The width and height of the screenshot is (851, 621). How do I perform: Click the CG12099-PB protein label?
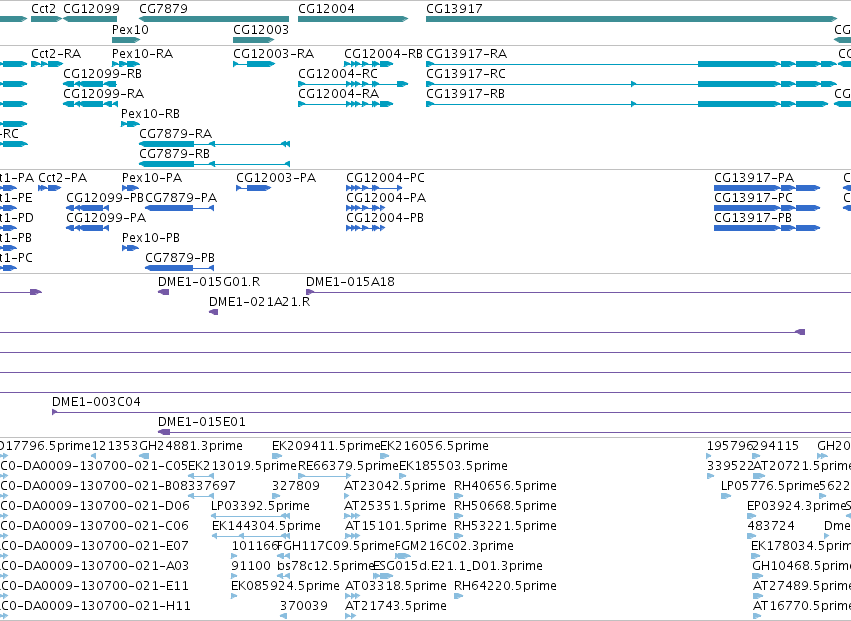pos(105,198)
